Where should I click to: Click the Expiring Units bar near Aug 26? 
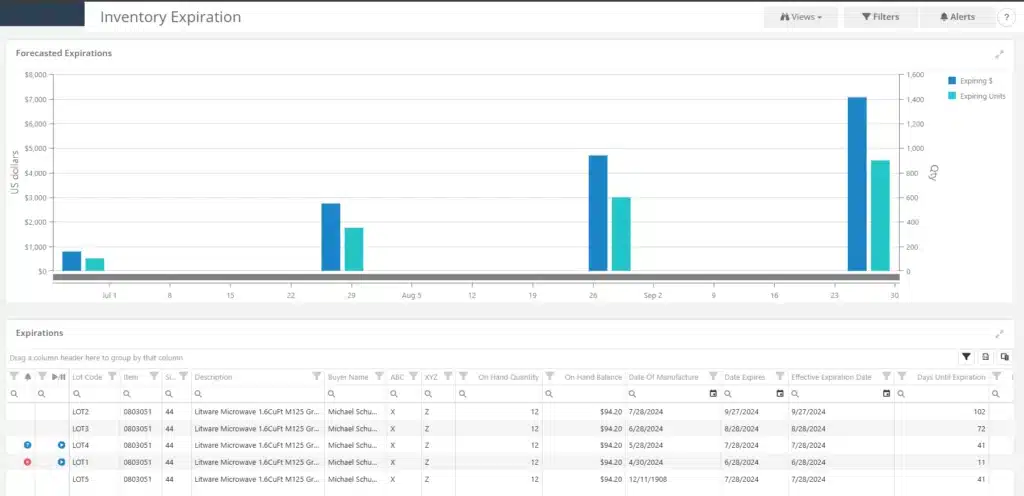tap(621, 234)
